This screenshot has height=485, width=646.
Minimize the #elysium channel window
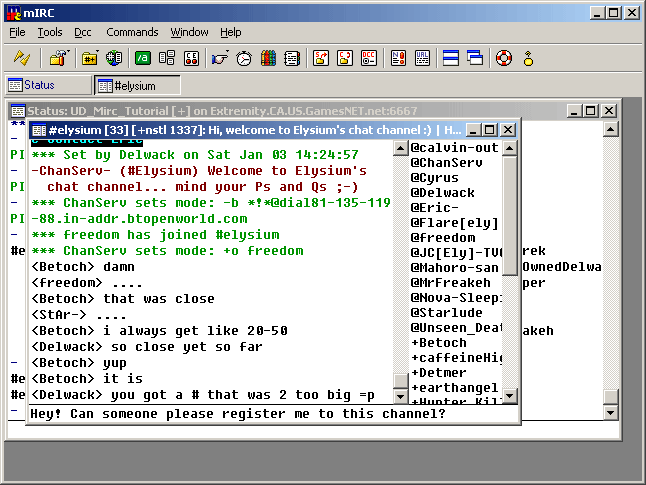coord(473,130)
